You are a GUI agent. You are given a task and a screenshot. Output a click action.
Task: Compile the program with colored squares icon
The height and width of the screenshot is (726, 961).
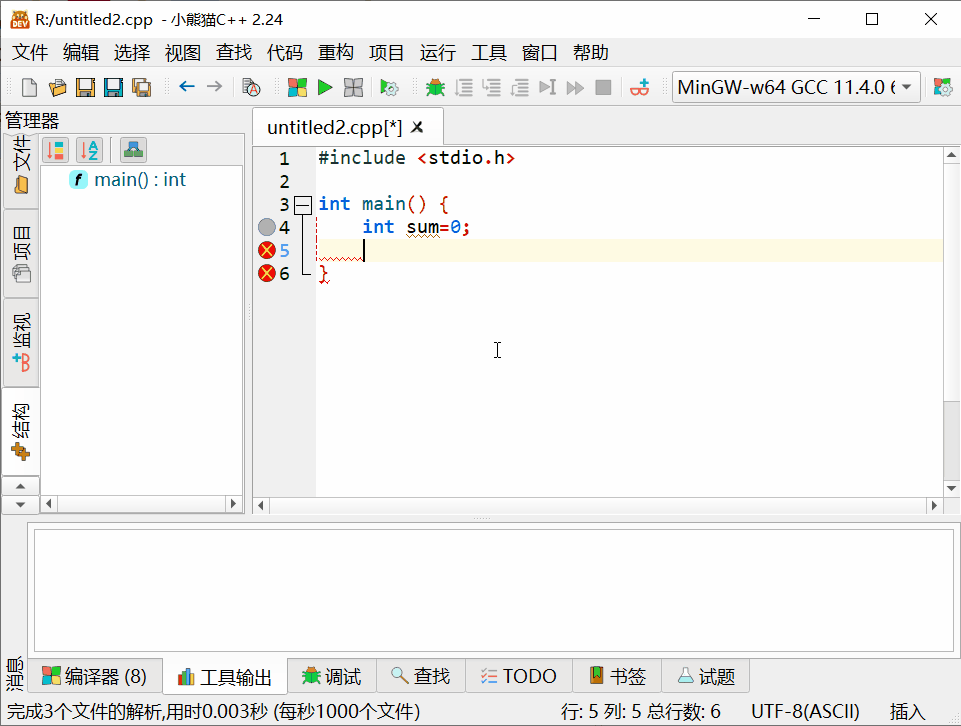(x=297, y=88)
